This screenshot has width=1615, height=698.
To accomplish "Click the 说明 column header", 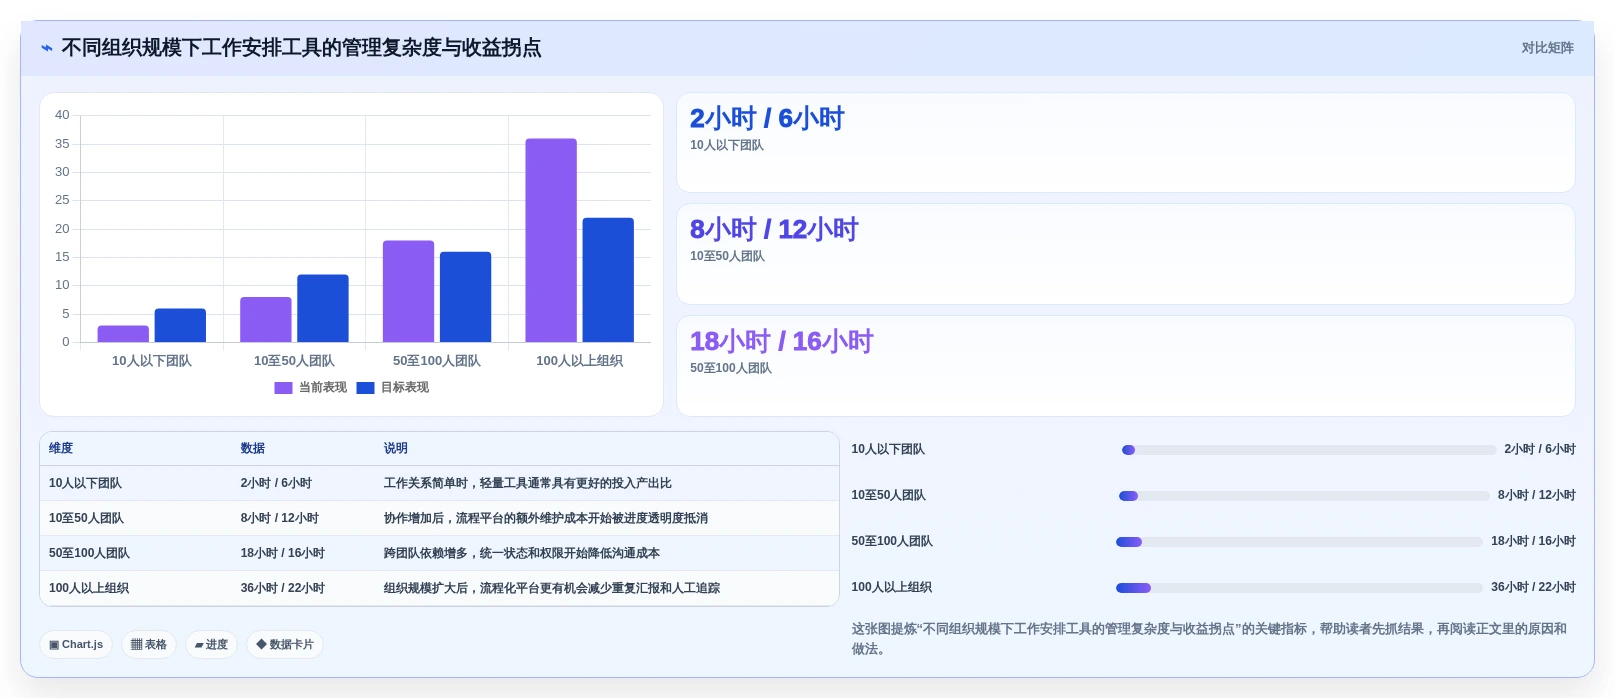I will (396, 449).
